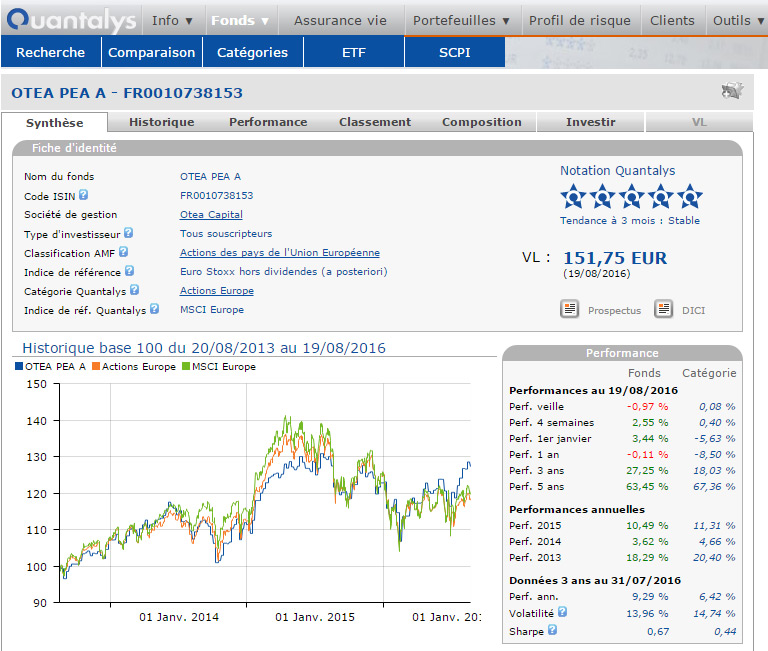
Task: Click the blue OTEA PEA A legend swatch
Action: pyautogui.click(x=19, y=367)
